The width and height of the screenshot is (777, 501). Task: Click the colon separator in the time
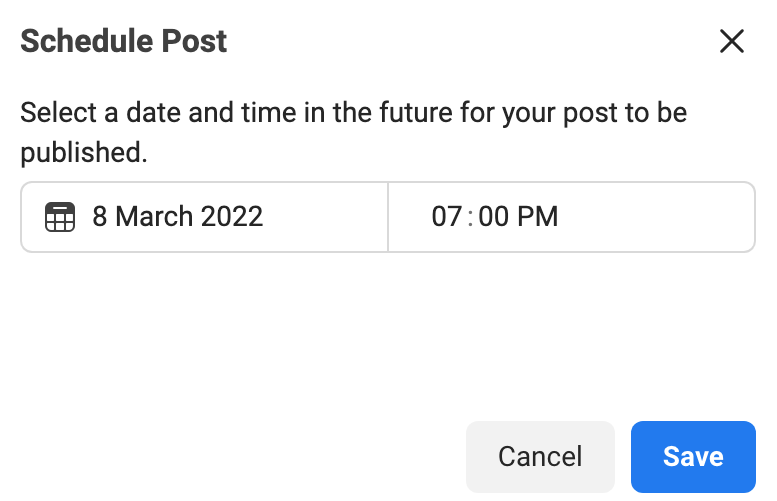click(x=470, y=217)
